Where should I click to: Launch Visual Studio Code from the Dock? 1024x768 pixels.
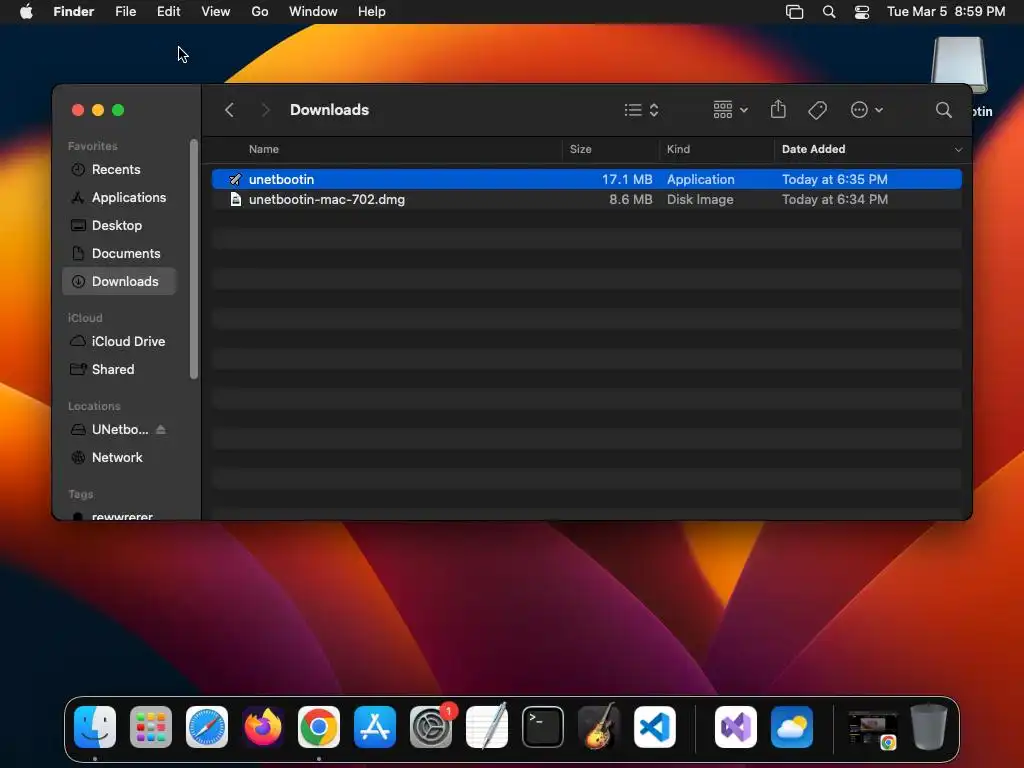pyautogui.click(x=654, y=727)
